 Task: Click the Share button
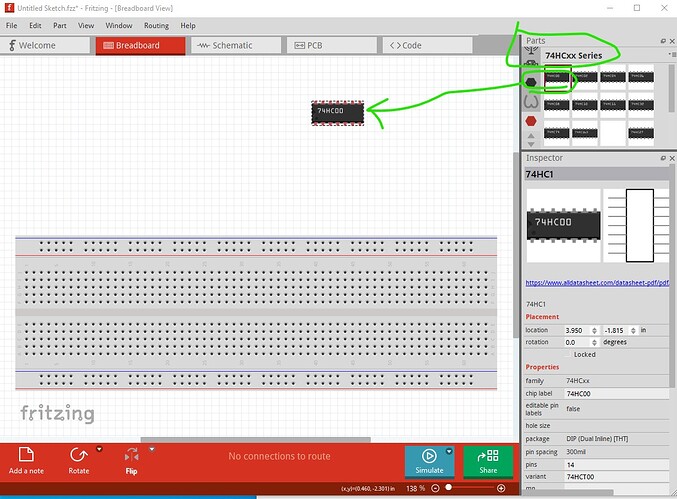(x=488, y=462)
